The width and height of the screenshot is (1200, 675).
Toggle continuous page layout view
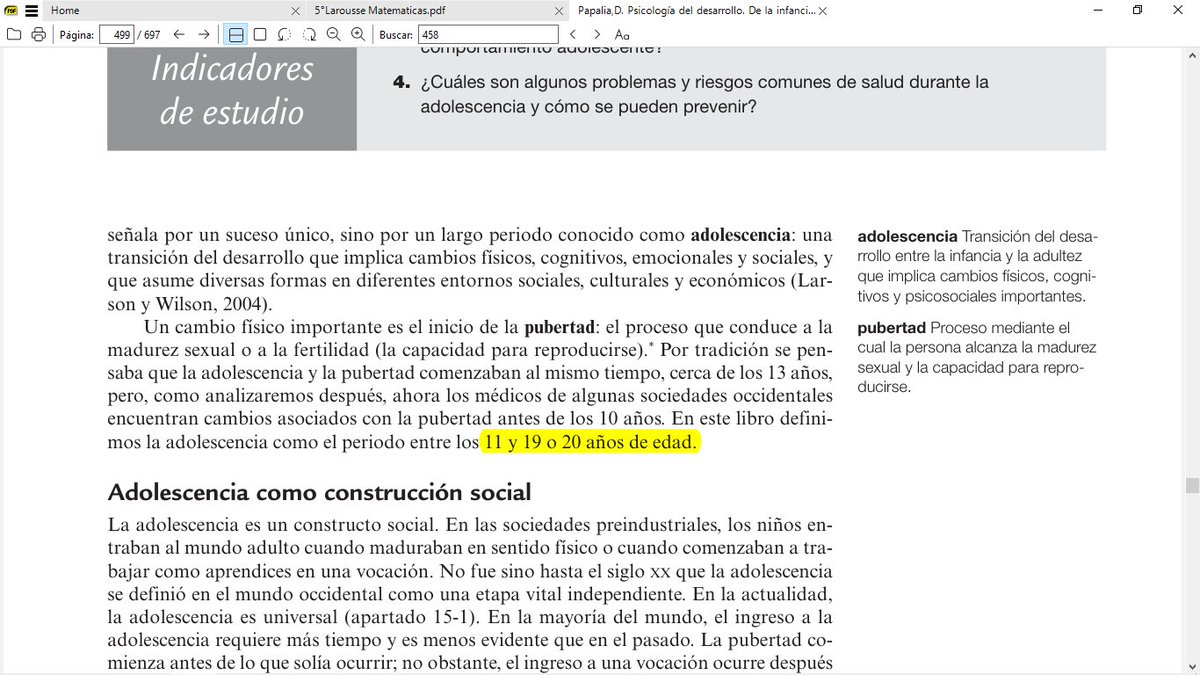[236, 34]
